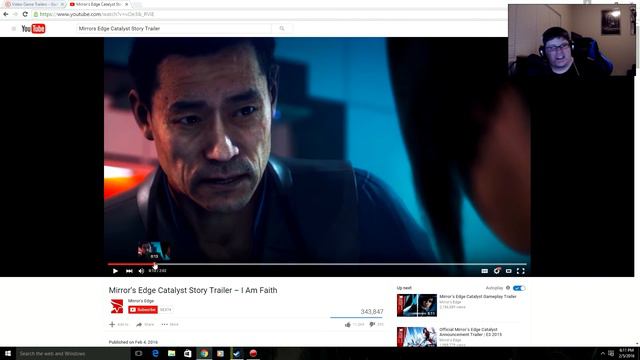Open the Autoplay info icon
Viewport: 640px width, 360px height.
click(x=508, y=288)
